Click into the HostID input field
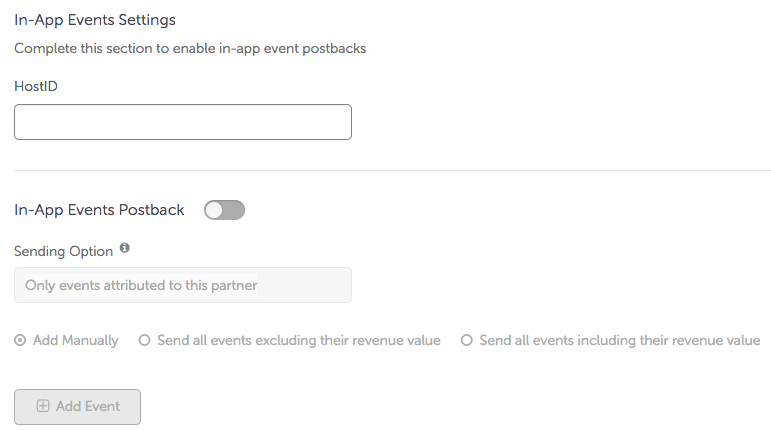 coord(183,122)
